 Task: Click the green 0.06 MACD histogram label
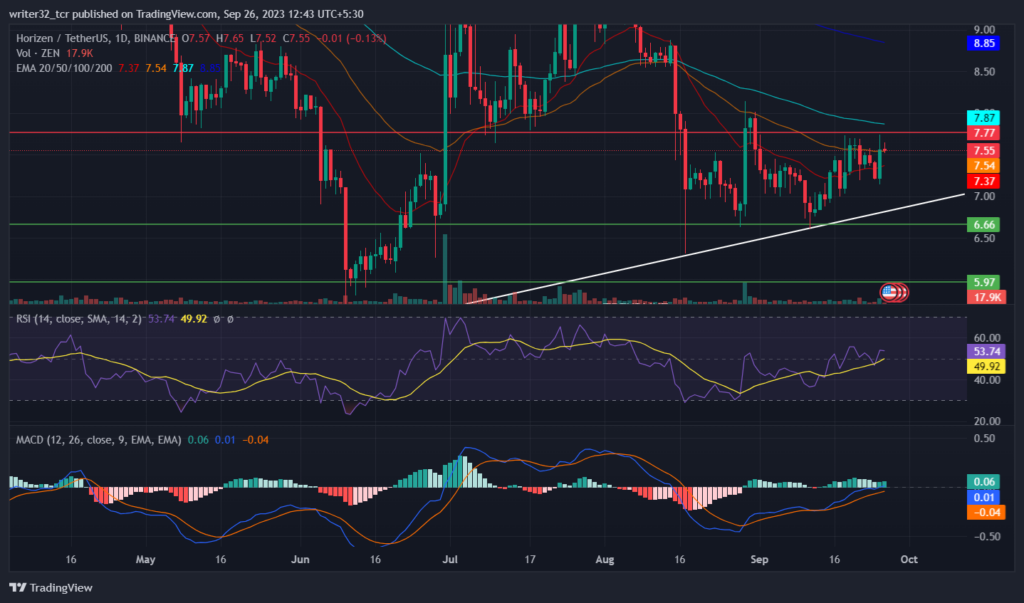tap(984, 481)
